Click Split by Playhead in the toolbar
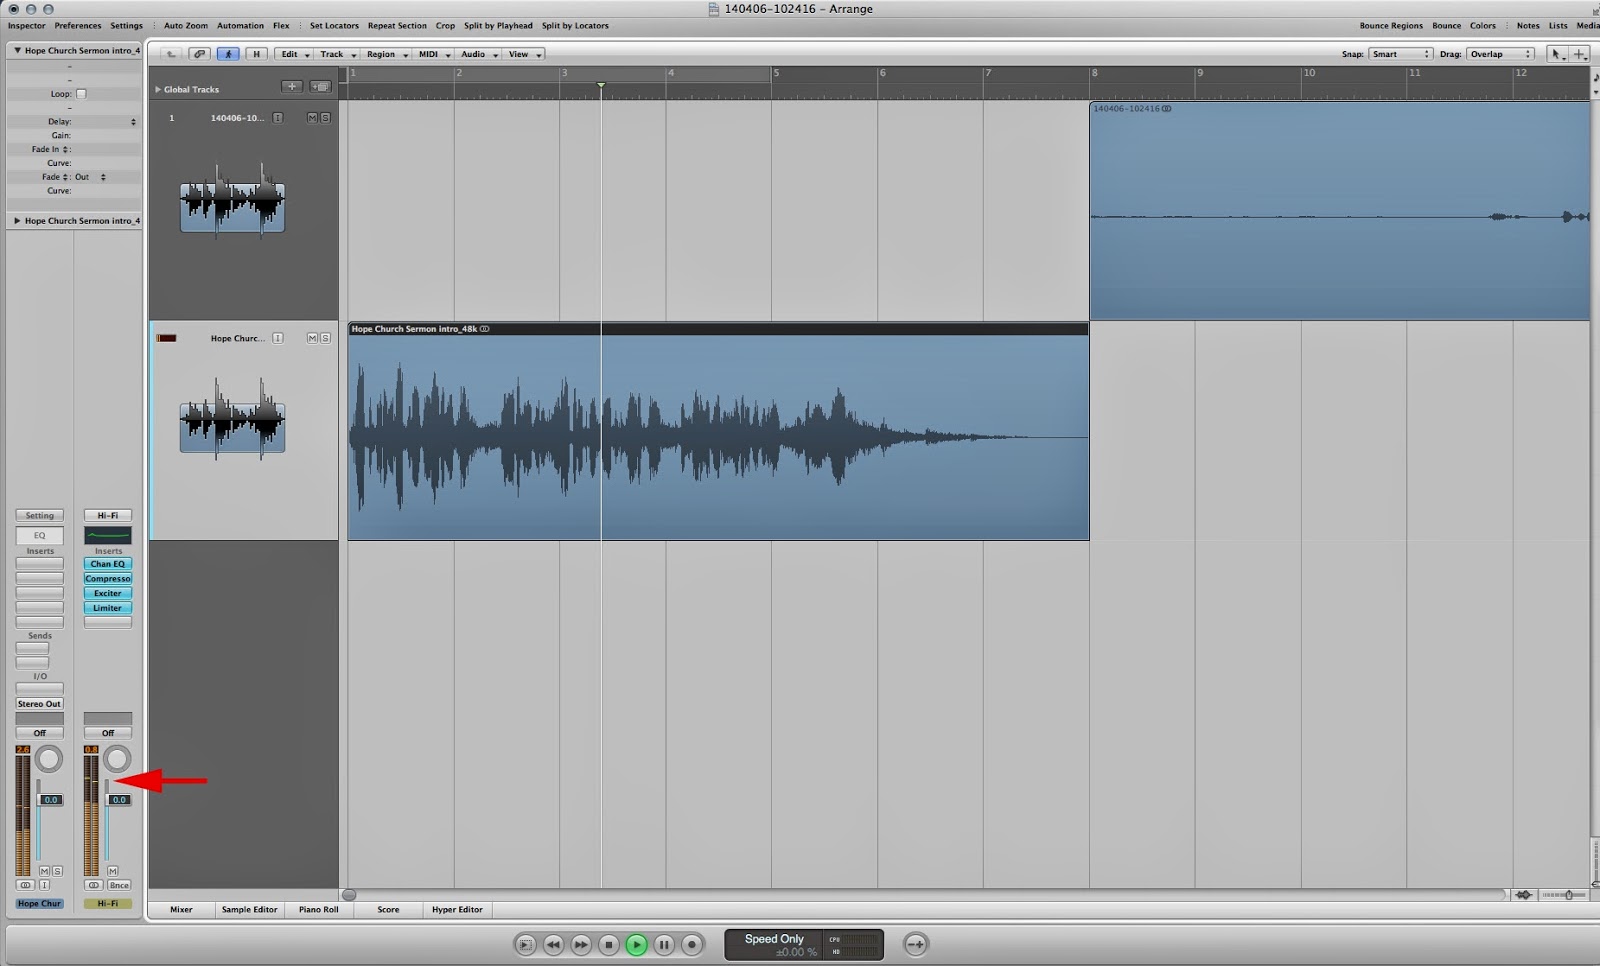The width and height of the screenshot is (1600, 966). tap(498, 26)
